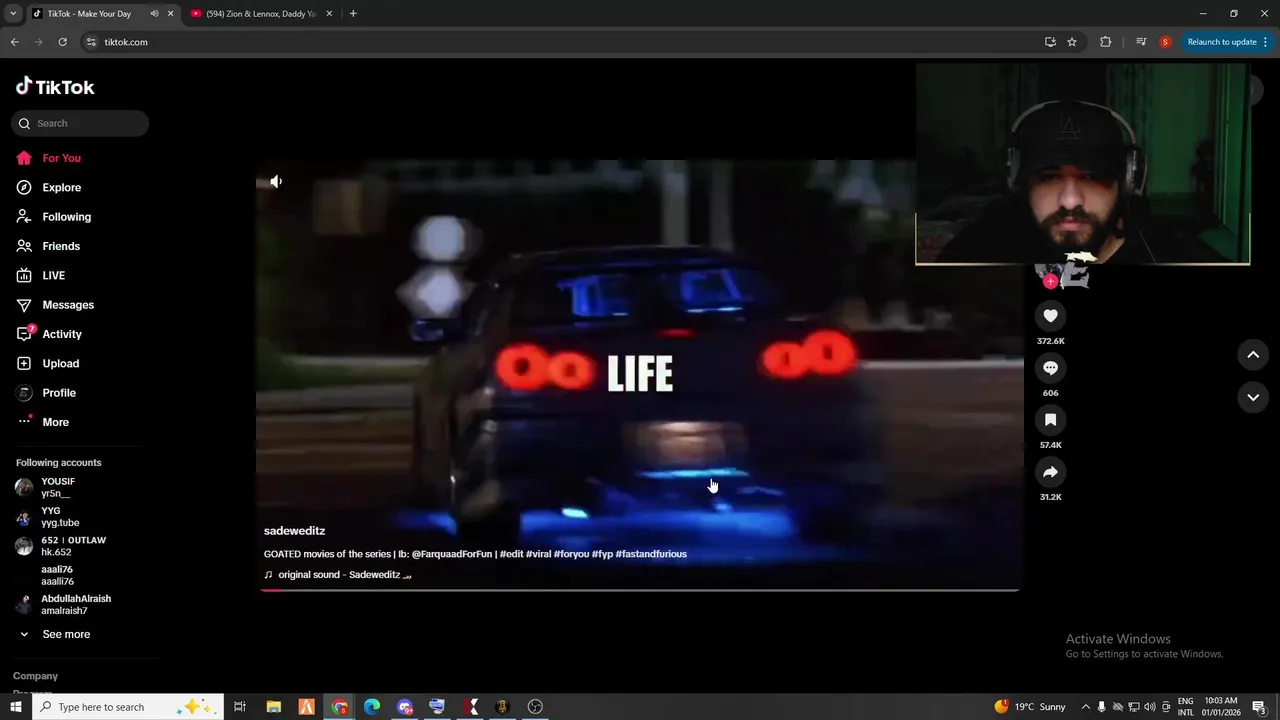Open Chrome profile avatar
This screenshot has height=720, width=1280.
[1165, 42]
